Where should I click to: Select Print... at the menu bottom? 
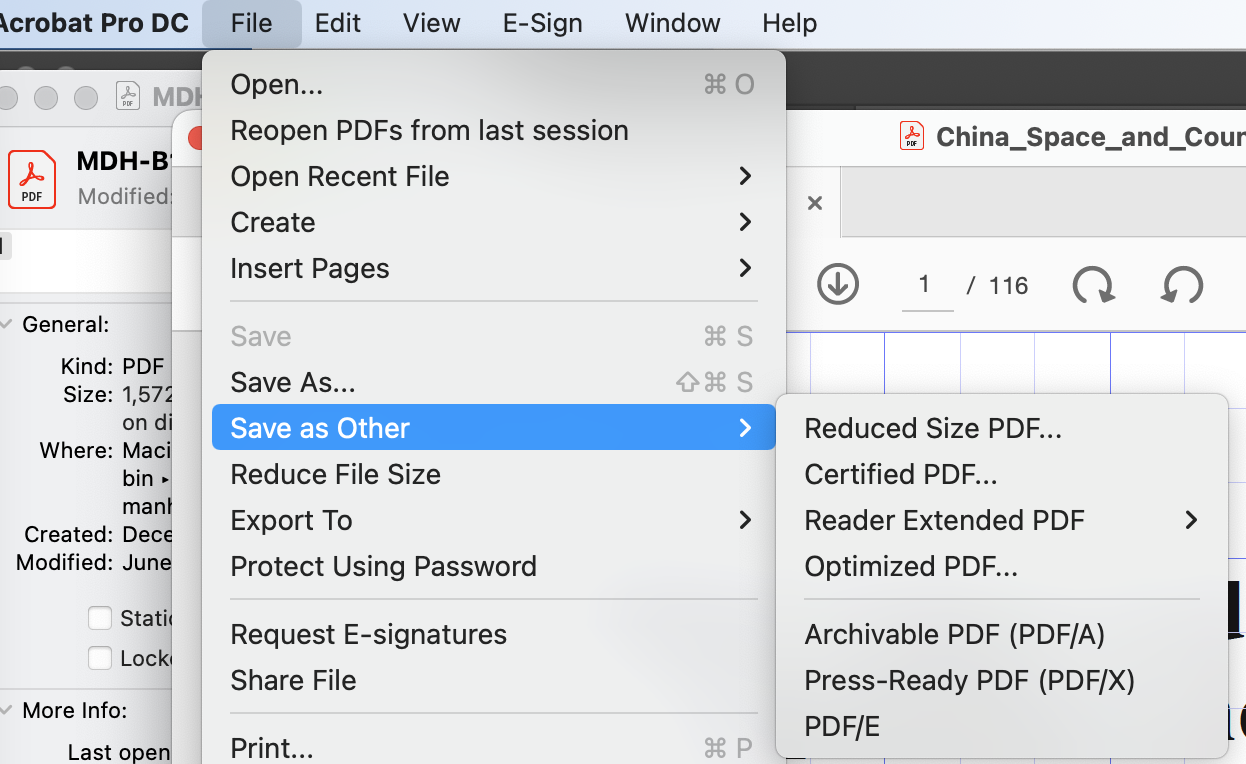point(270,747)
